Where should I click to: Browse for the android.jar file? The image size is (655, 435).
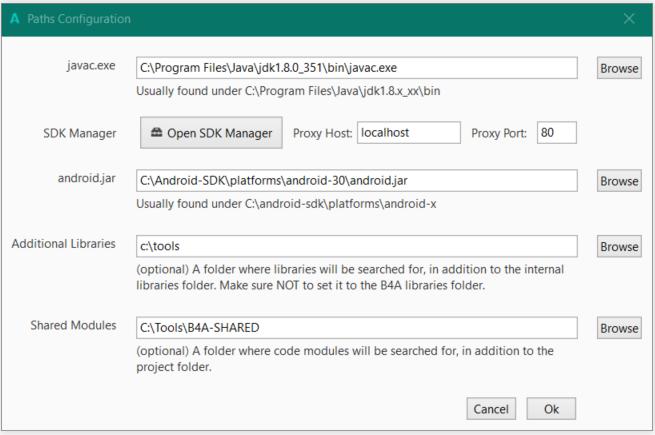coord(619,181)
